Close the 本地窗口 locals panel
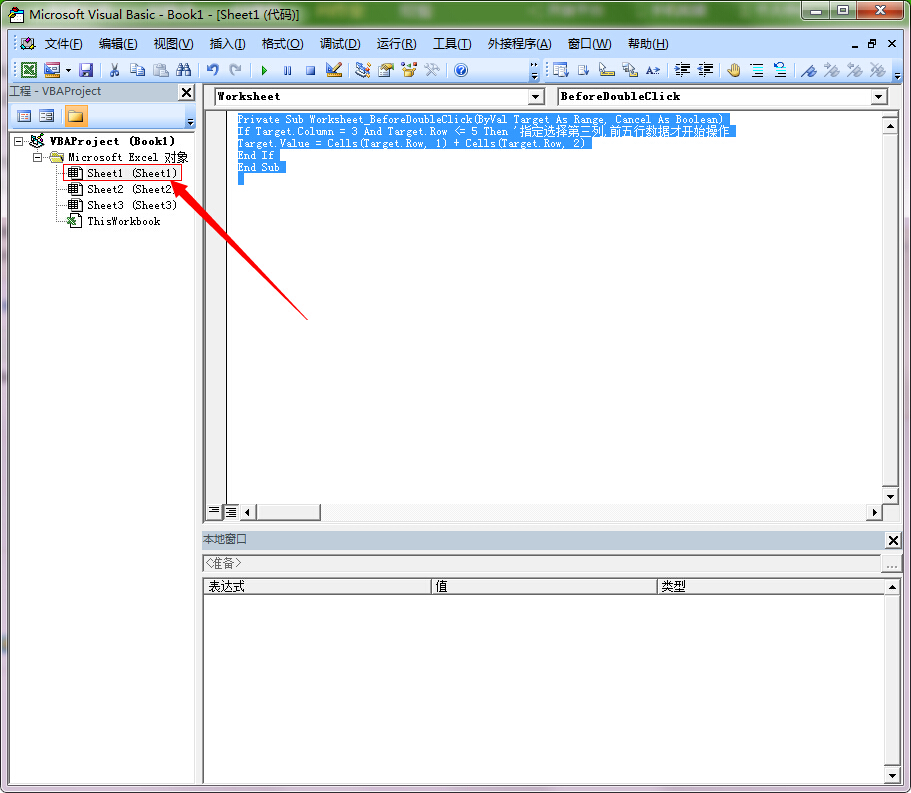The width and height of the screenshot is (911, 793). pos(893,540)
